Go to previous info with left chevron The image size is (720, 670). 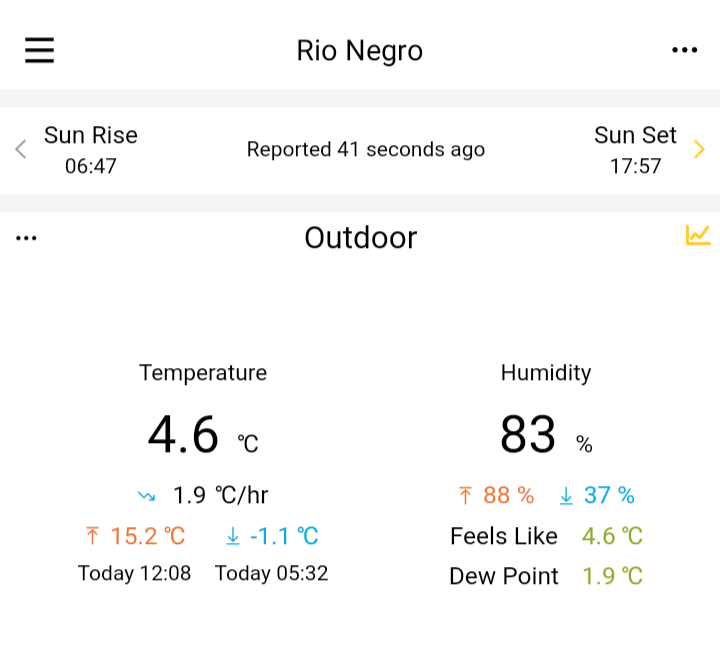(21, 149)
